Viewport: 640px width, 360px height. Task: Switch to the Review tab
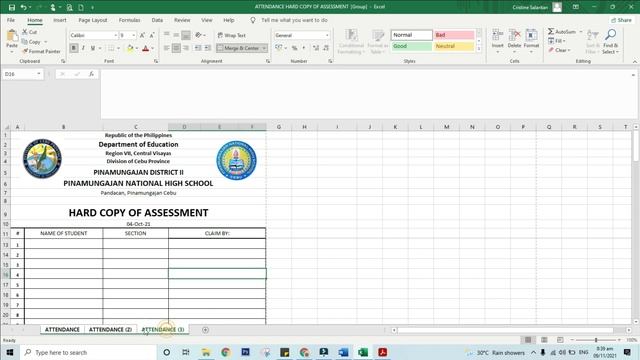(x=182, y=20)
